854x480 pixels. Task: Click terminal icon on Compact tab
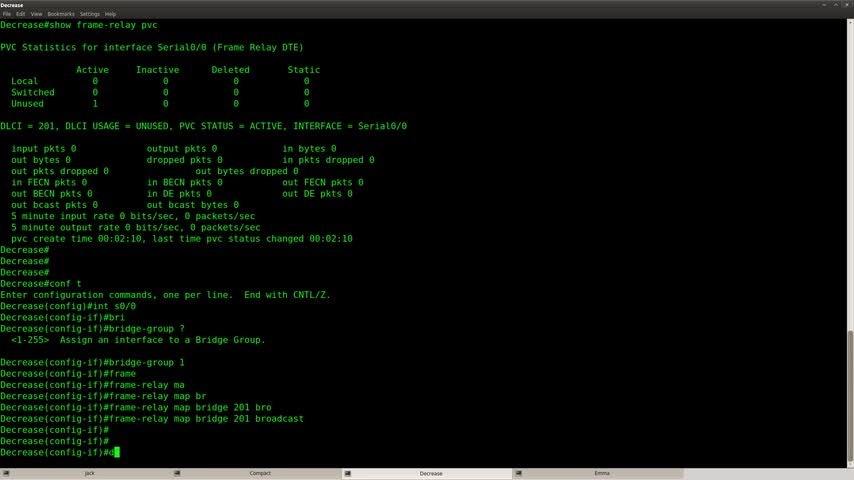(177, 473)
